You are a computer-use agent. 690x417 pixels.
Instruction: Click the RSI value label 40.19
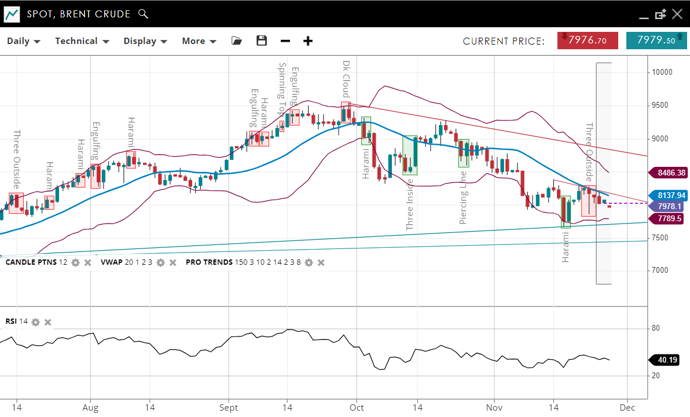pyautogui.click(x=668, y=360)
